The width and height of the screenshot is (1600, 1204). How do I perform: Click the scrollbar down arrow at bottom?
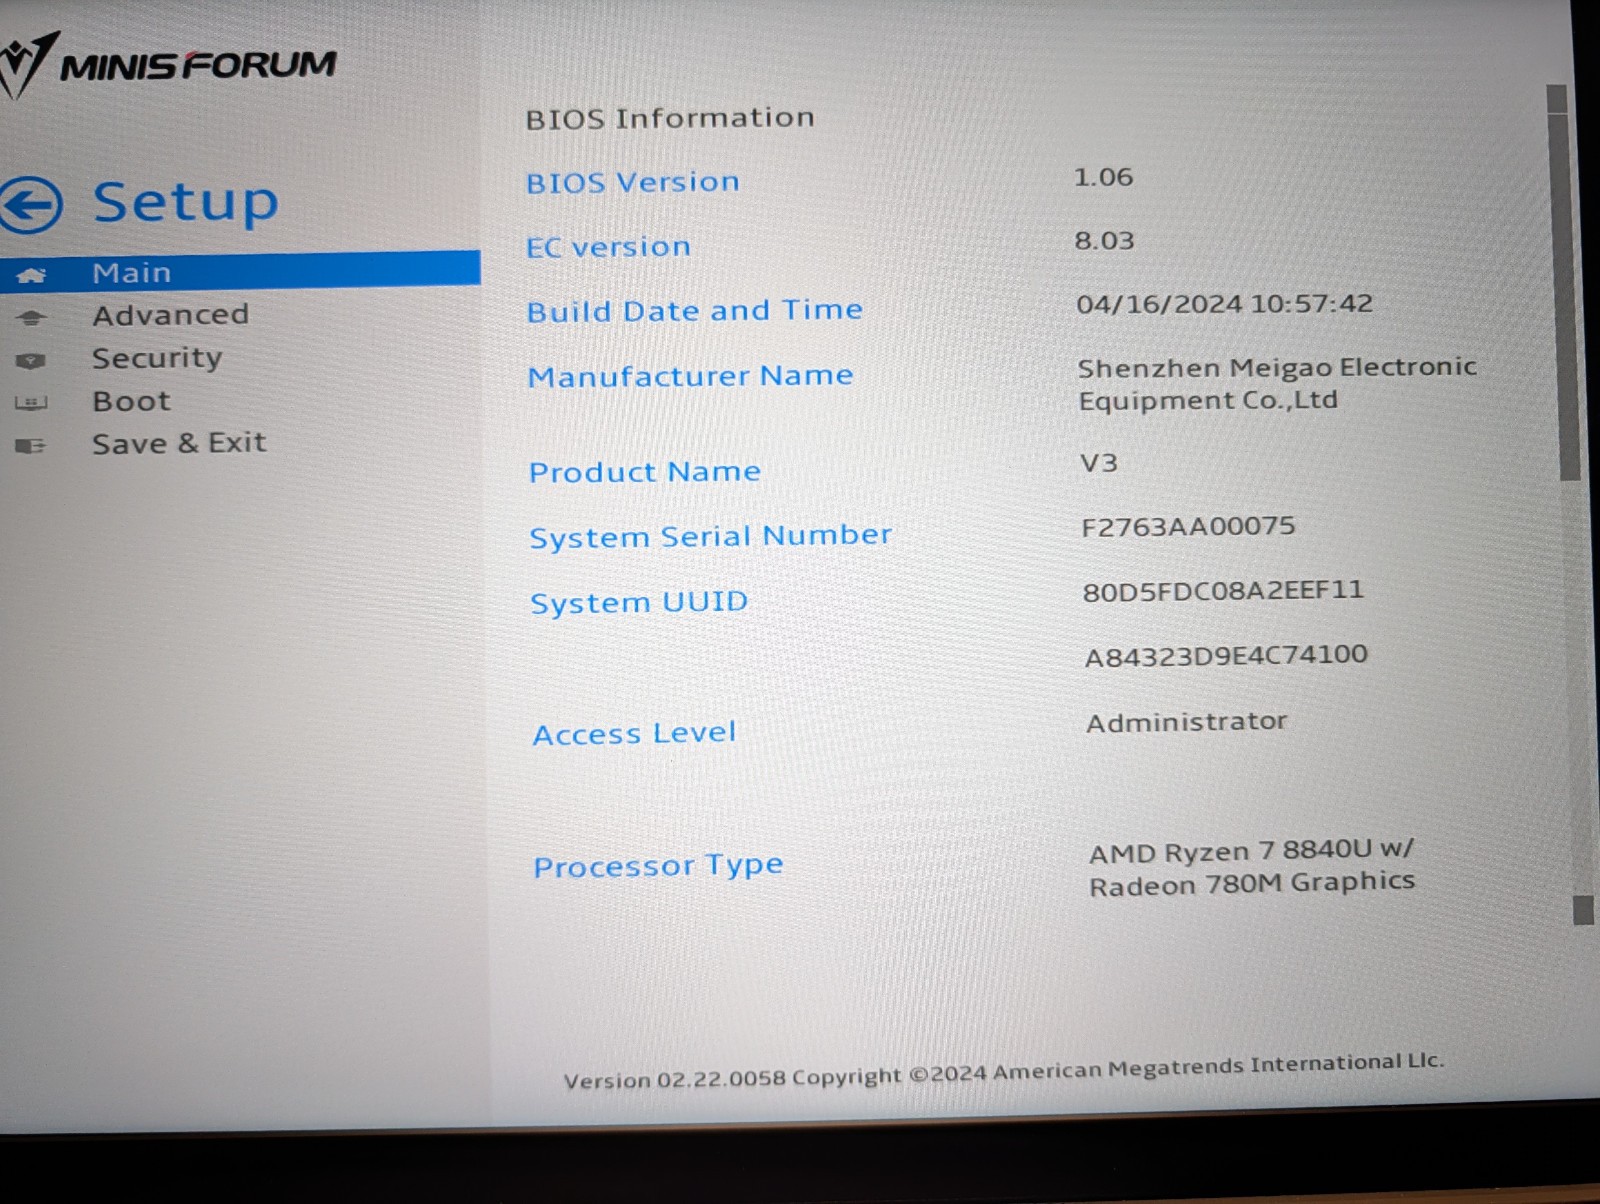tap(1583, 910)
